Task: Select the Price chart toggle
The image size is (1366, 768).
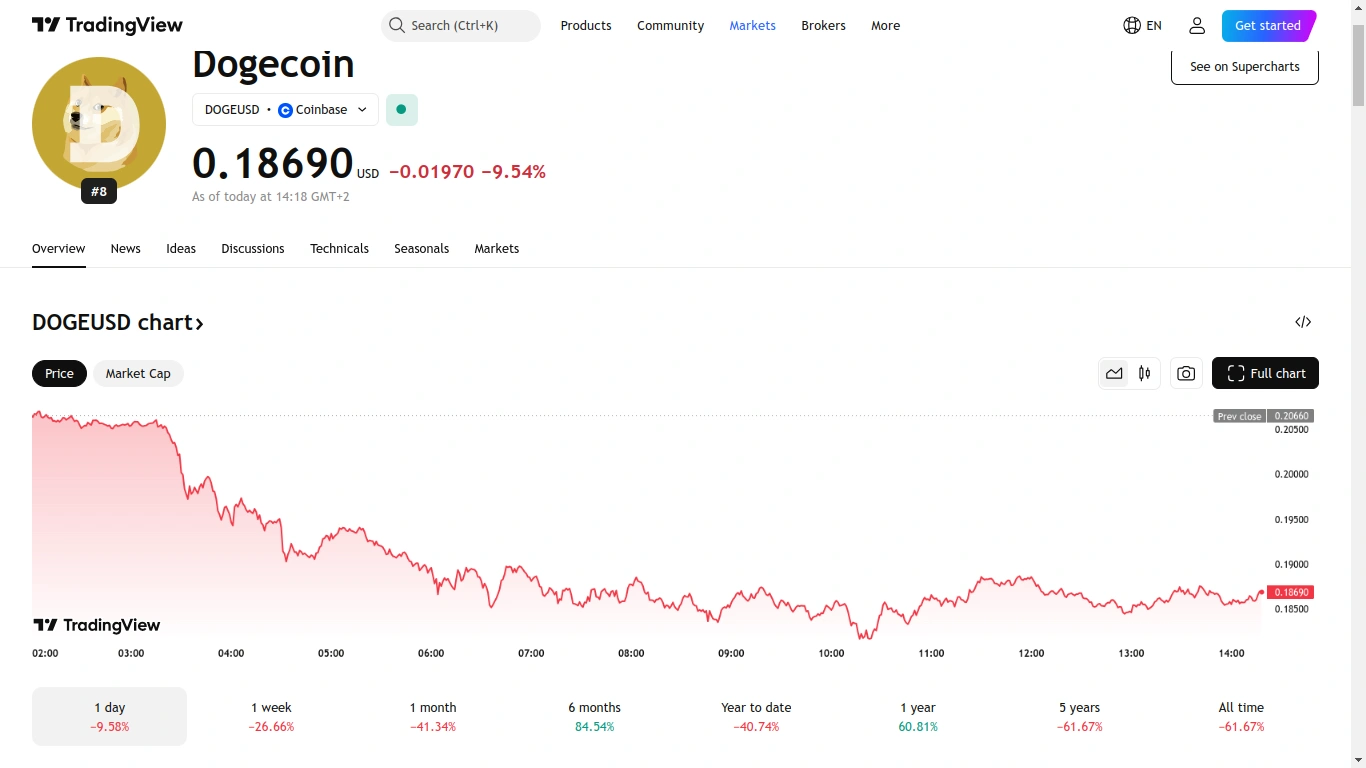Action: coord(59,374)
